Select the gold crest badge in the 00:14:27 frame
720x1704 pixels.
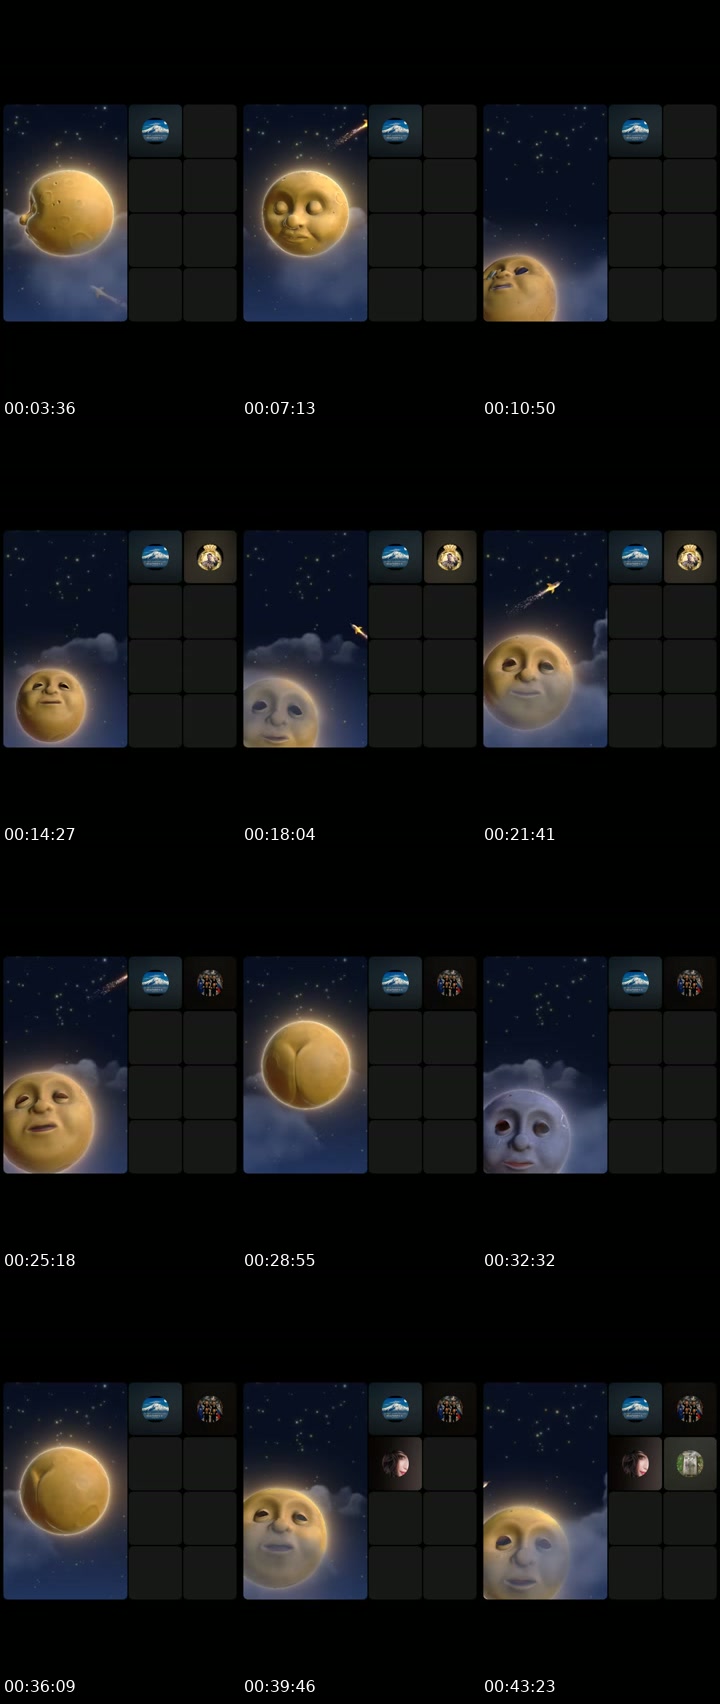point(210,557)
